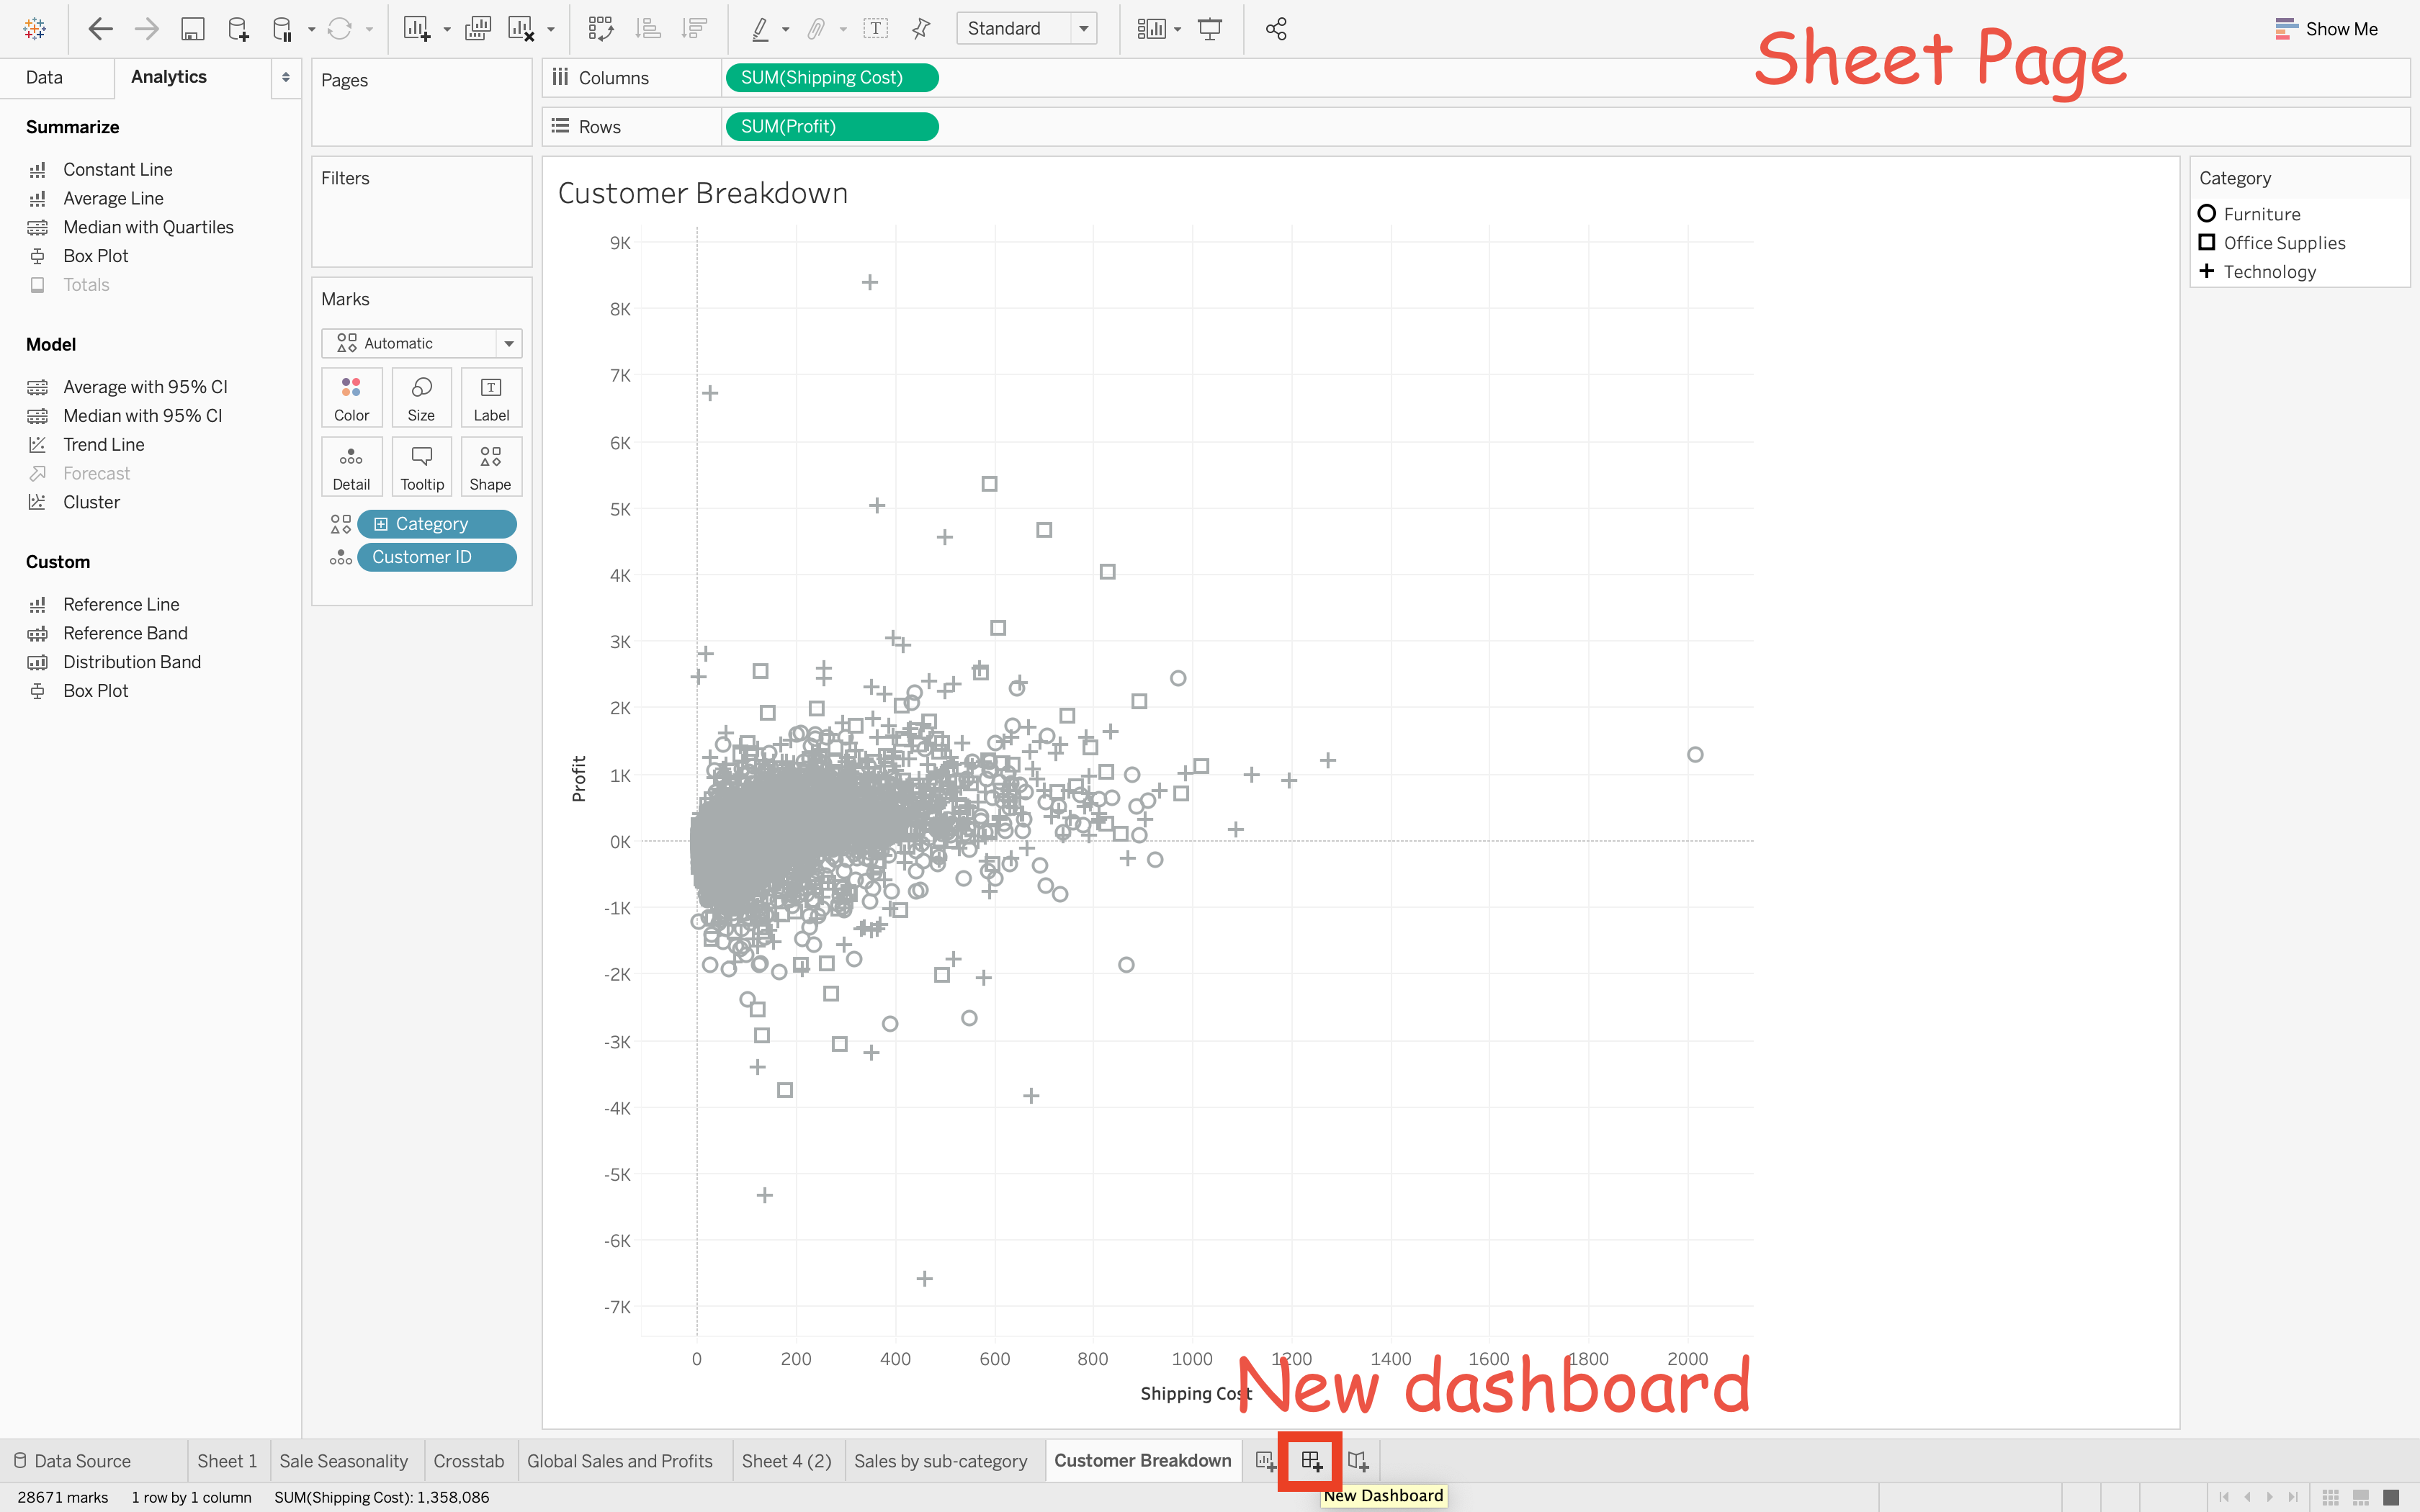Screen dimensions: 2420x1512
Task: Click the New Dashboard icon
Action: pos(1311,1461)
